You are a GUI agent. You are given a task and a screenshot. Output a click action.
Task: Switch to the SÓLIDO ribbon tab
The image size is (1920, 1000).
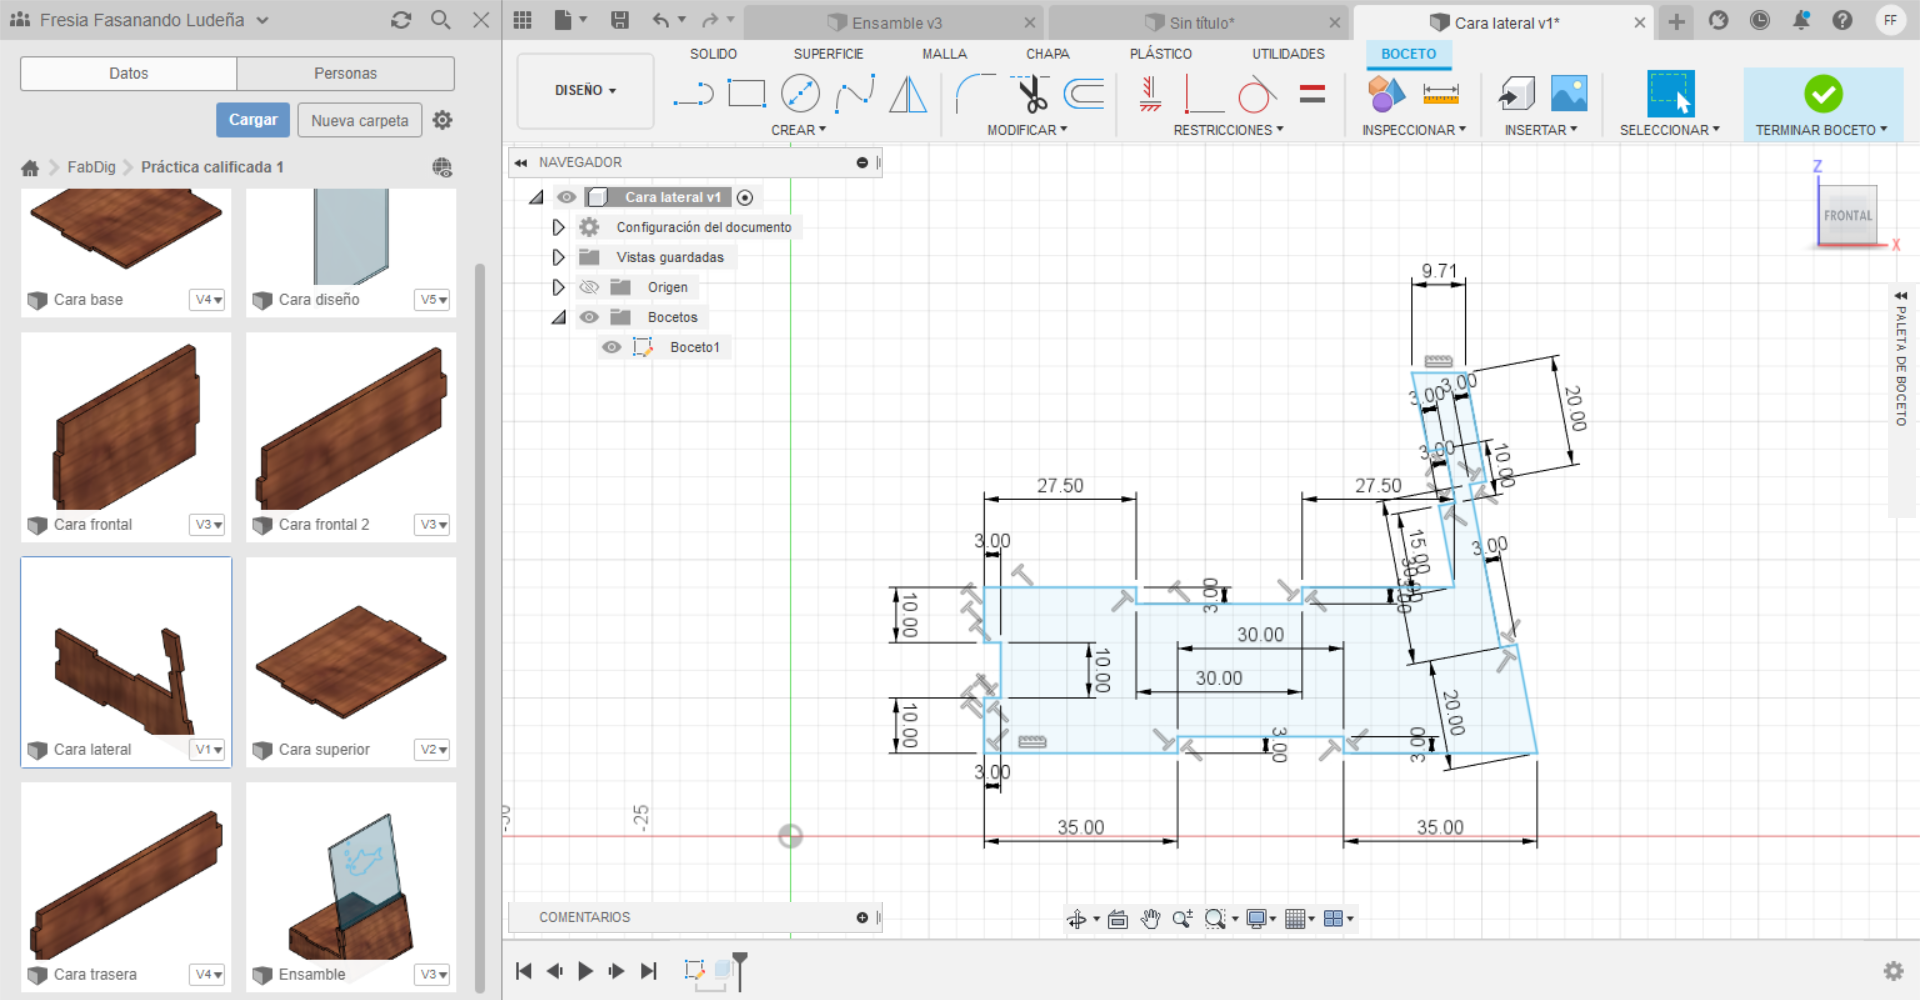point(713,54)
